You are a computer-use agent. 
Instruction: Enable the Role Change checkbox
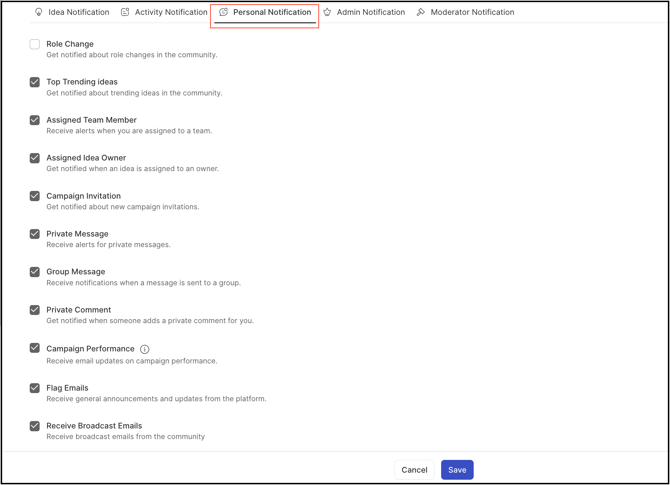[x=35, y=44]
